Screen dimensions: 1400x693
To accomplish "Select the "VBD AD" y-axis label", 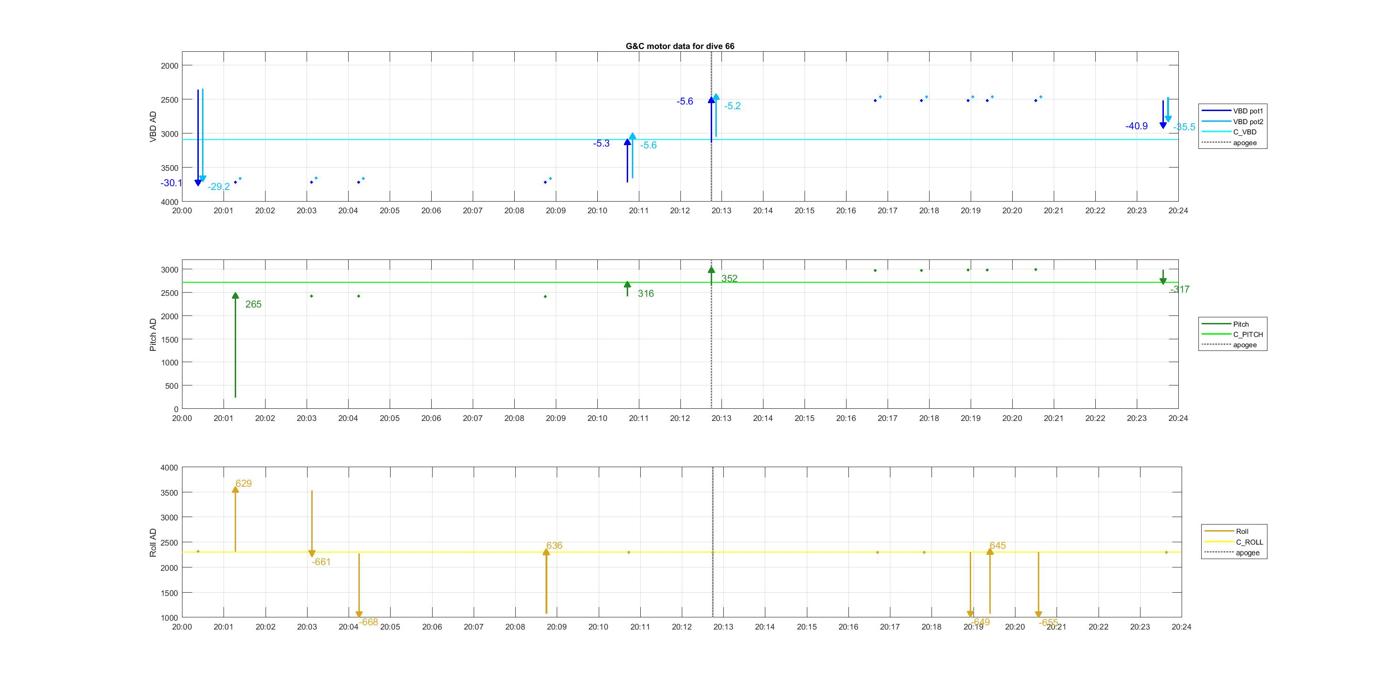I will point(153,127).
